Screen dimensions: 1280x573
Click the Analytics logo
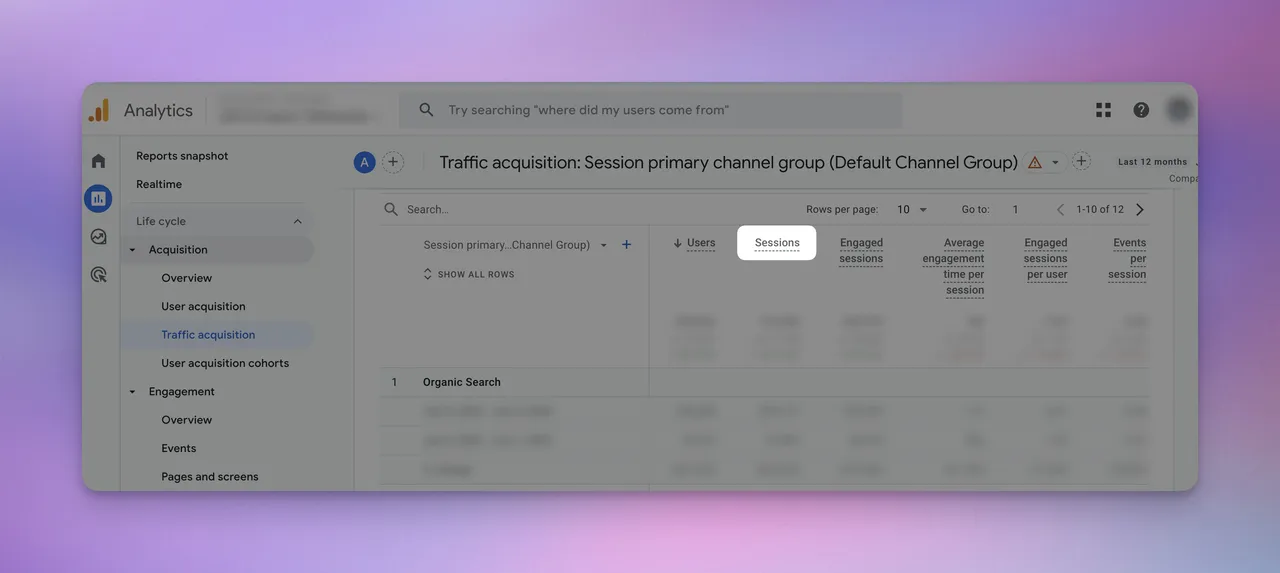(x=99, y=111)
